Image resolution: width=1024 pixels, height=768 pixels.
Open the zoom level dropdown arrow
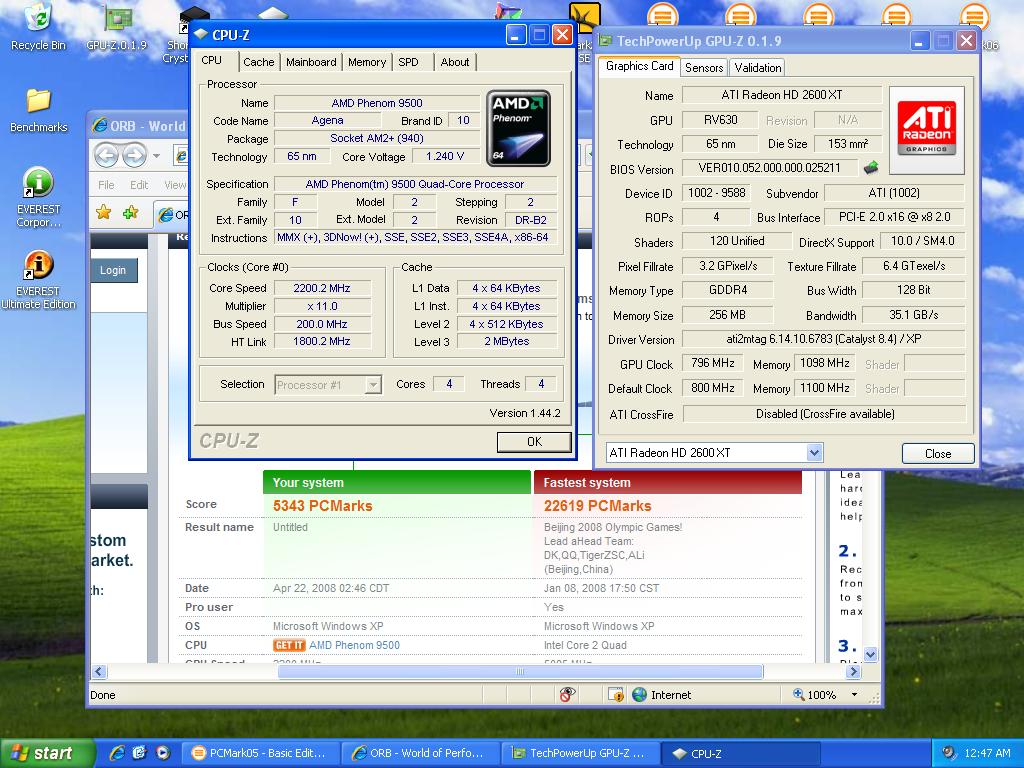[x=854, y=694]
